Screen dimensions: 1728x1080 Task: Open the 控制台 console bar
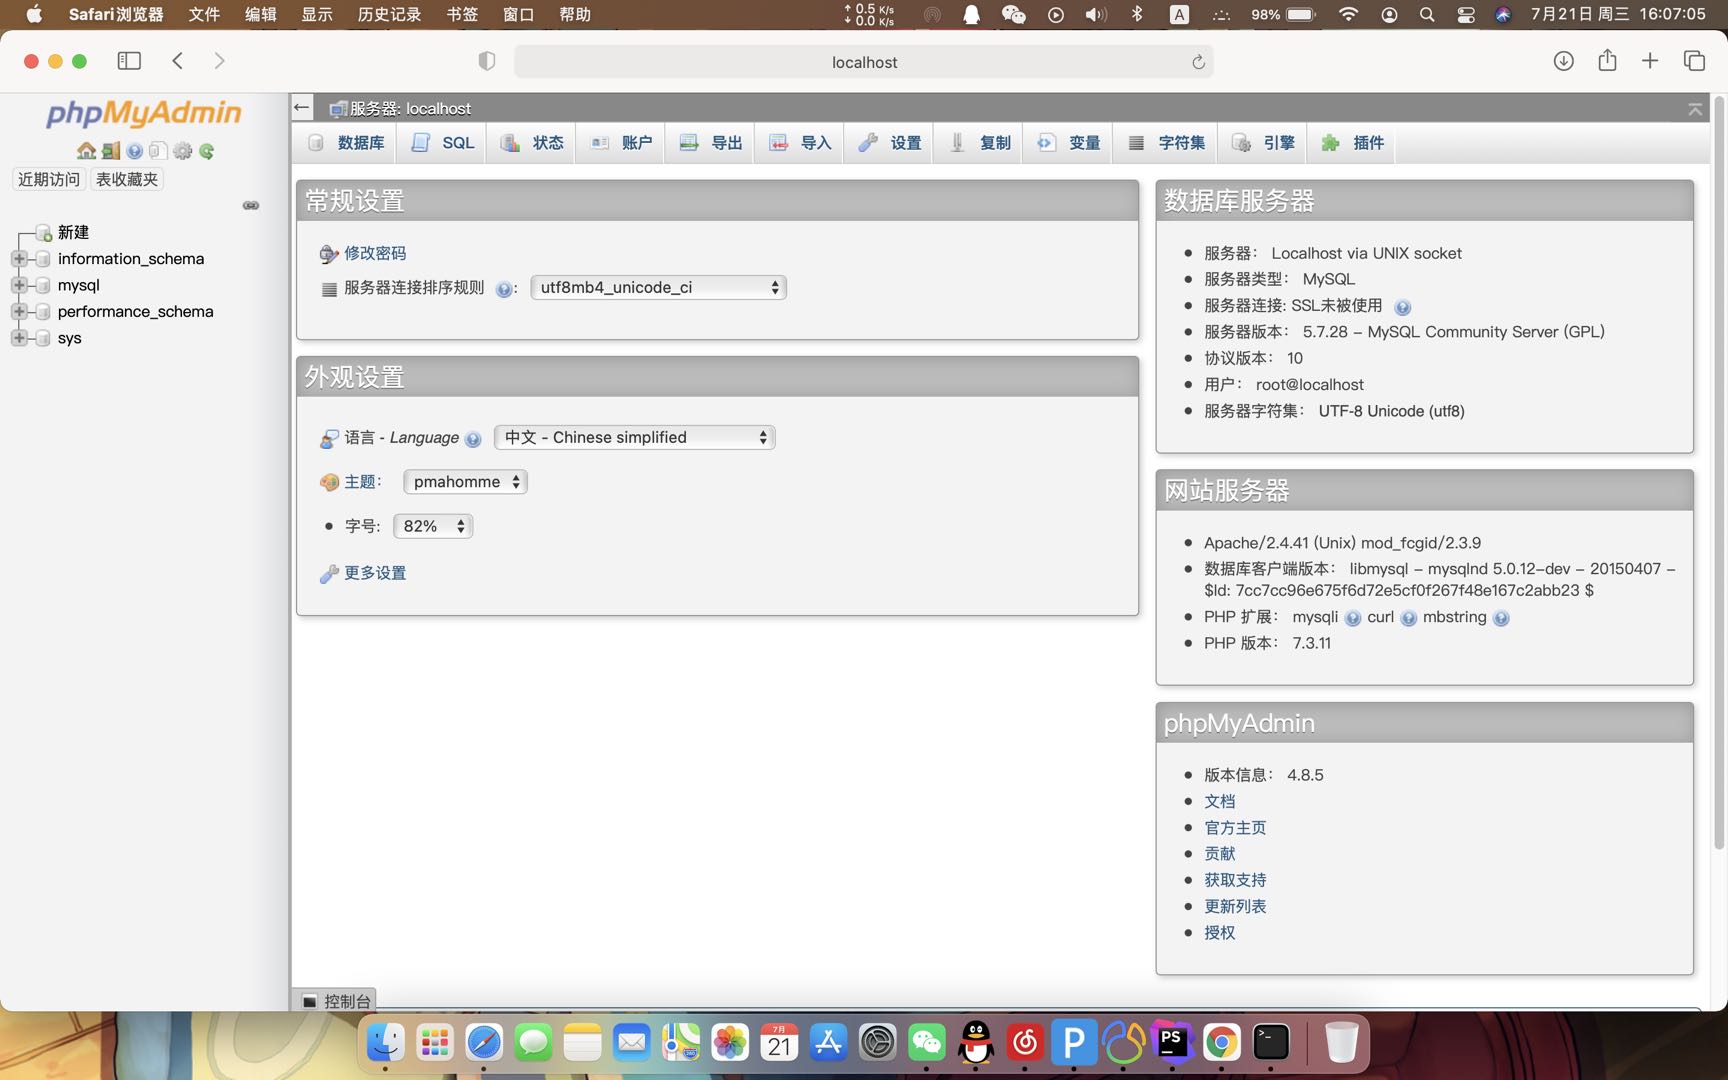pos(335,1000)
